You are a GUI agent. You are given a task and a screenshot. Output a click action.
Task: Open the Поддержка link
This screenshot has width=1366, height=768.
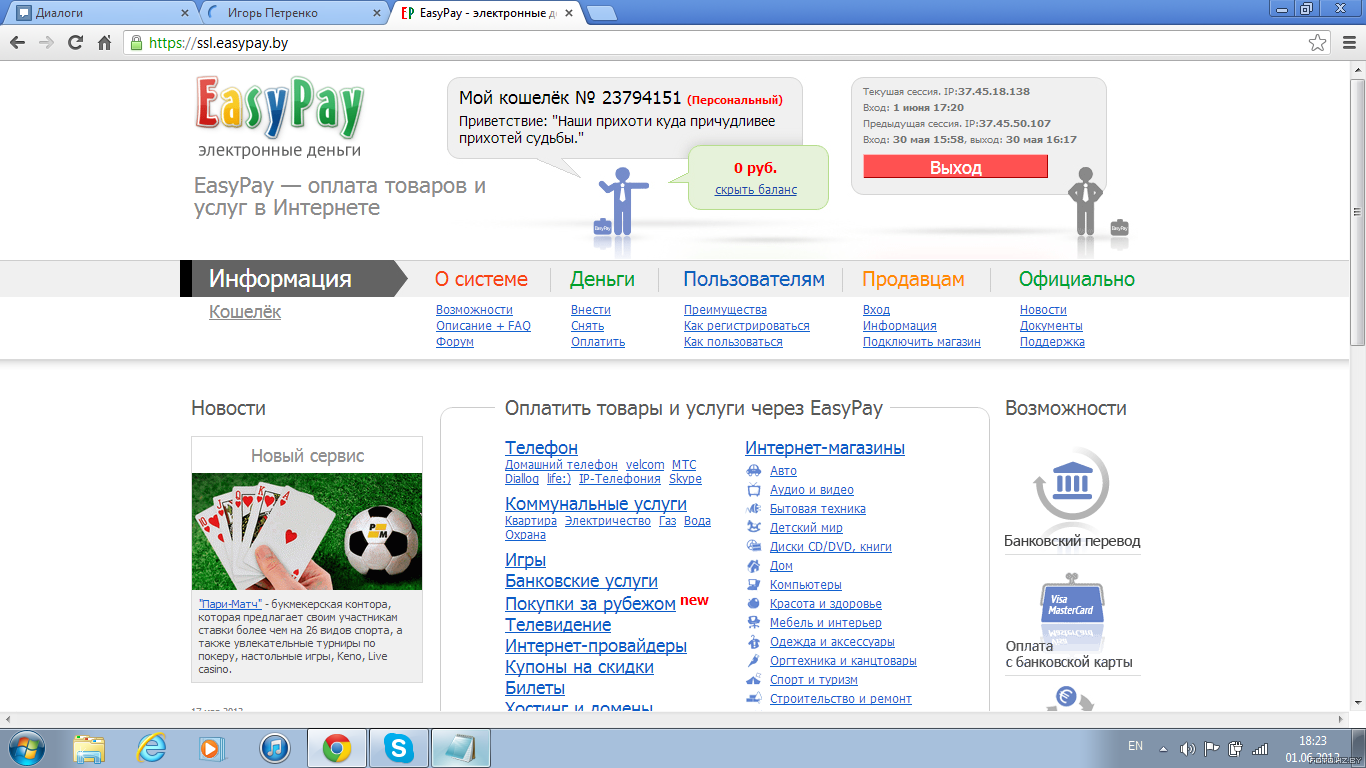tap(1052, 342)
